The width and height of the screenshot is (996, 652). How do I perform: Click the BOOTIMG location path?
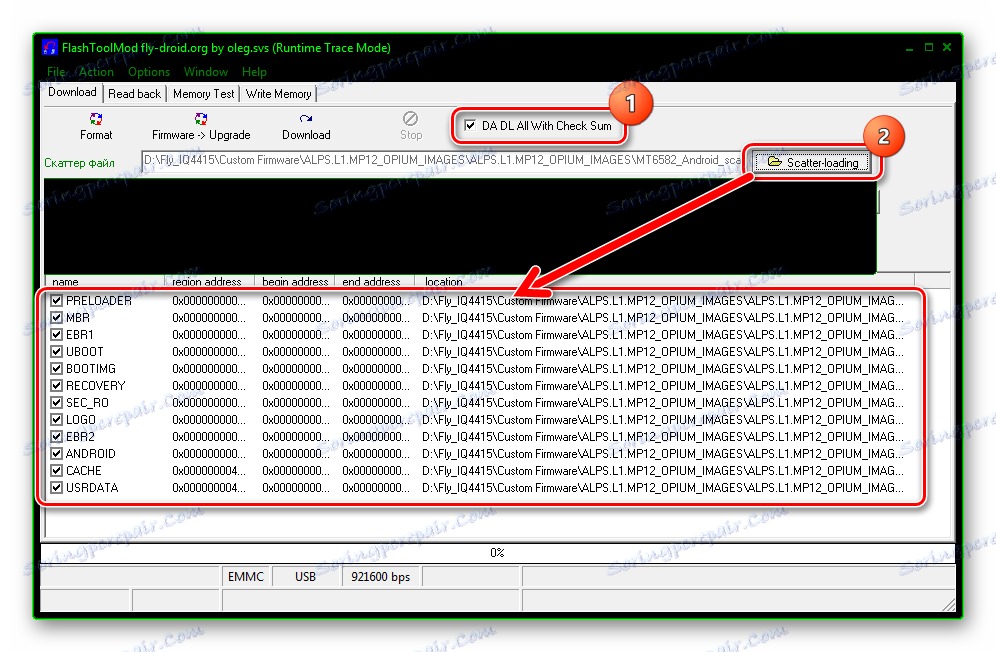[x=663, y=369]
